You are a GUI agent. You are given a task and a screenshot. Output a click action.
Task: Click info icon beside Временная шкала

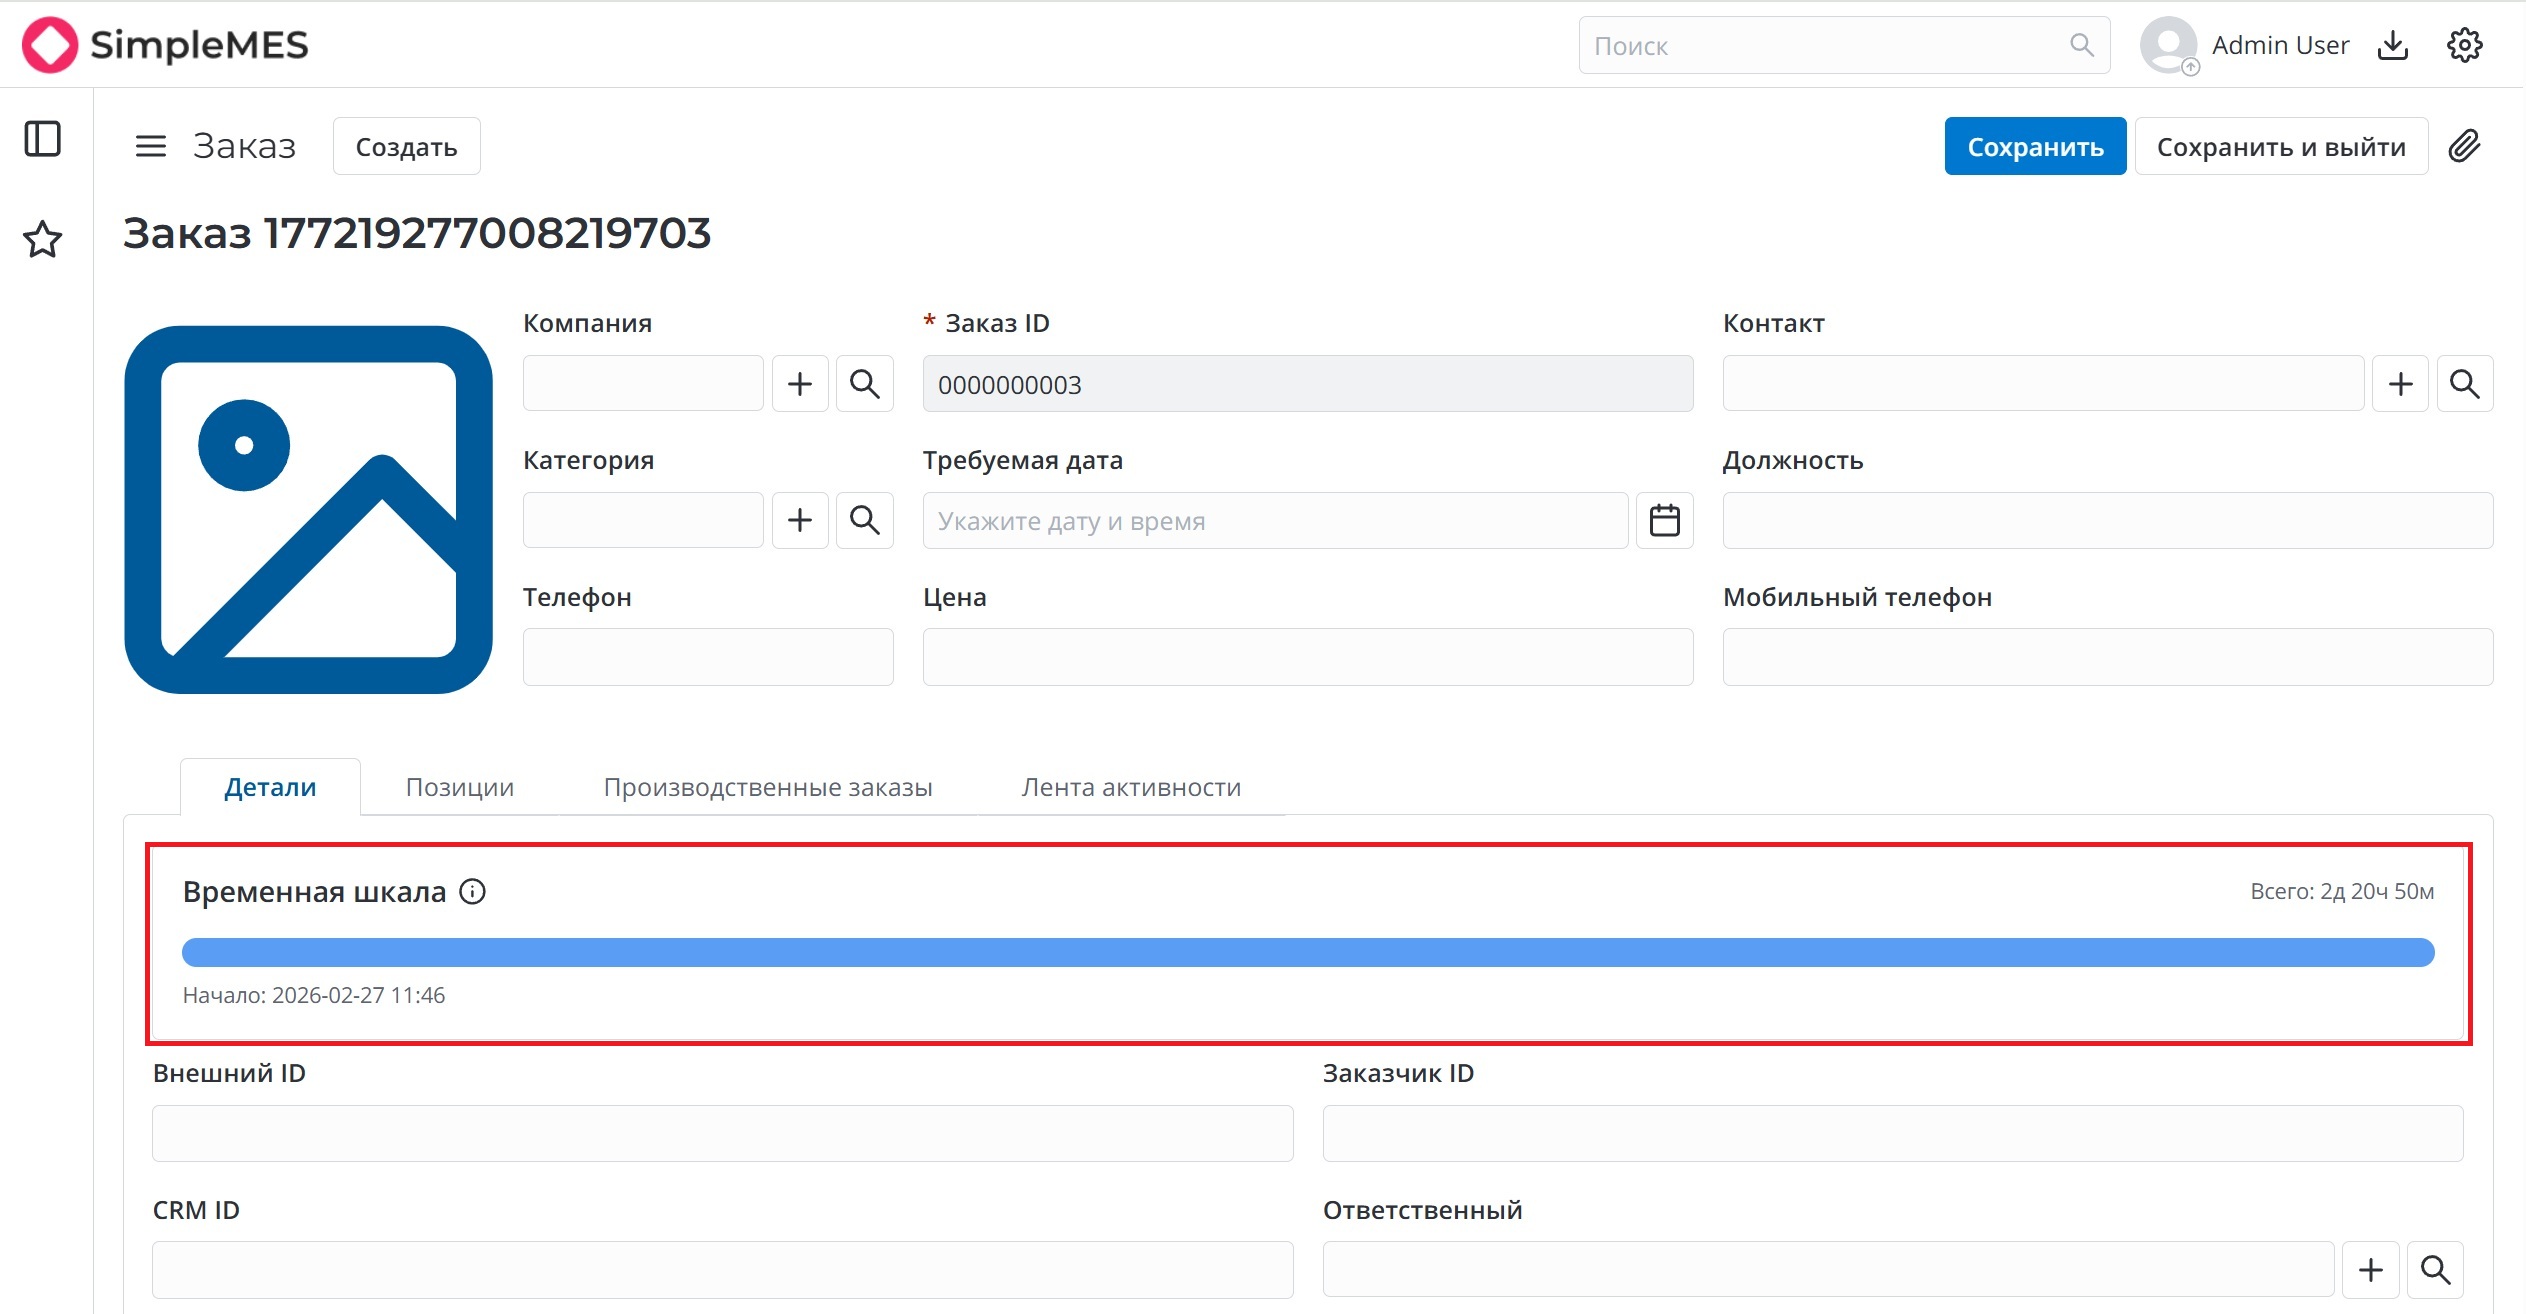472,891
